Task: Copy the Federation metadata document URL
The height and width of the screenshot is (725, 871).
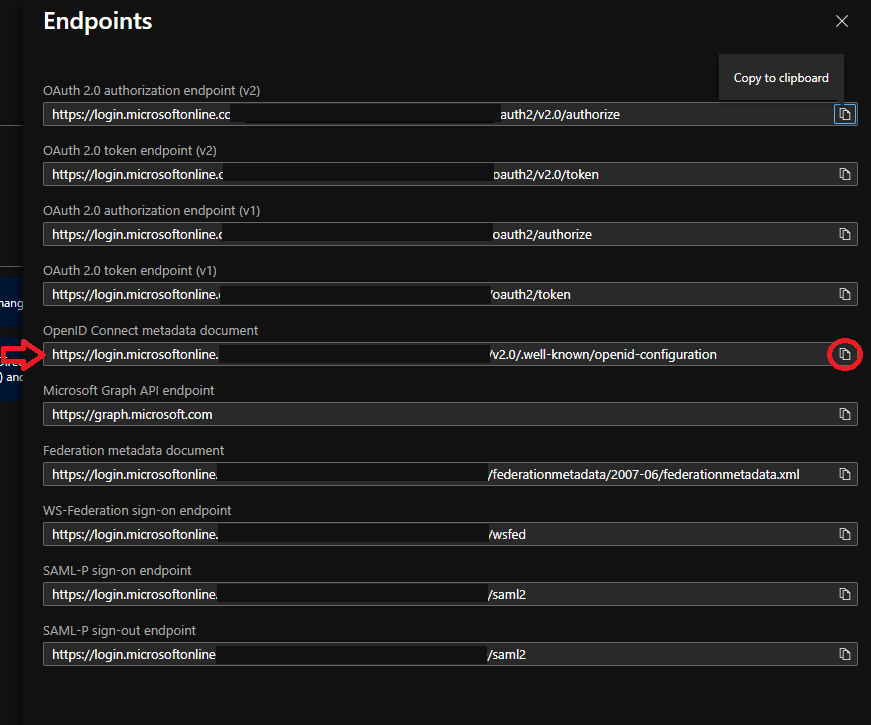Action: 845,474
